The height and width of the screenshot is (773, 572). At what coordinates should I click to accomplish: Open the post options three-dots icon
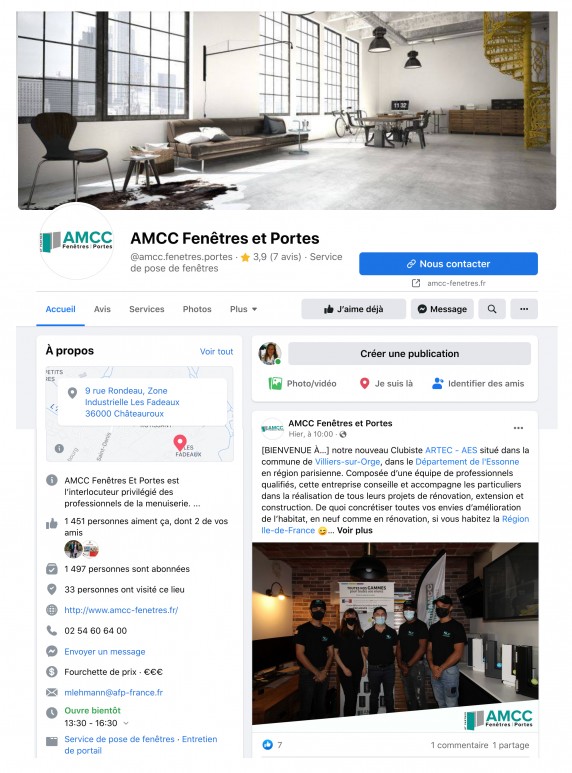pos(518,428)
